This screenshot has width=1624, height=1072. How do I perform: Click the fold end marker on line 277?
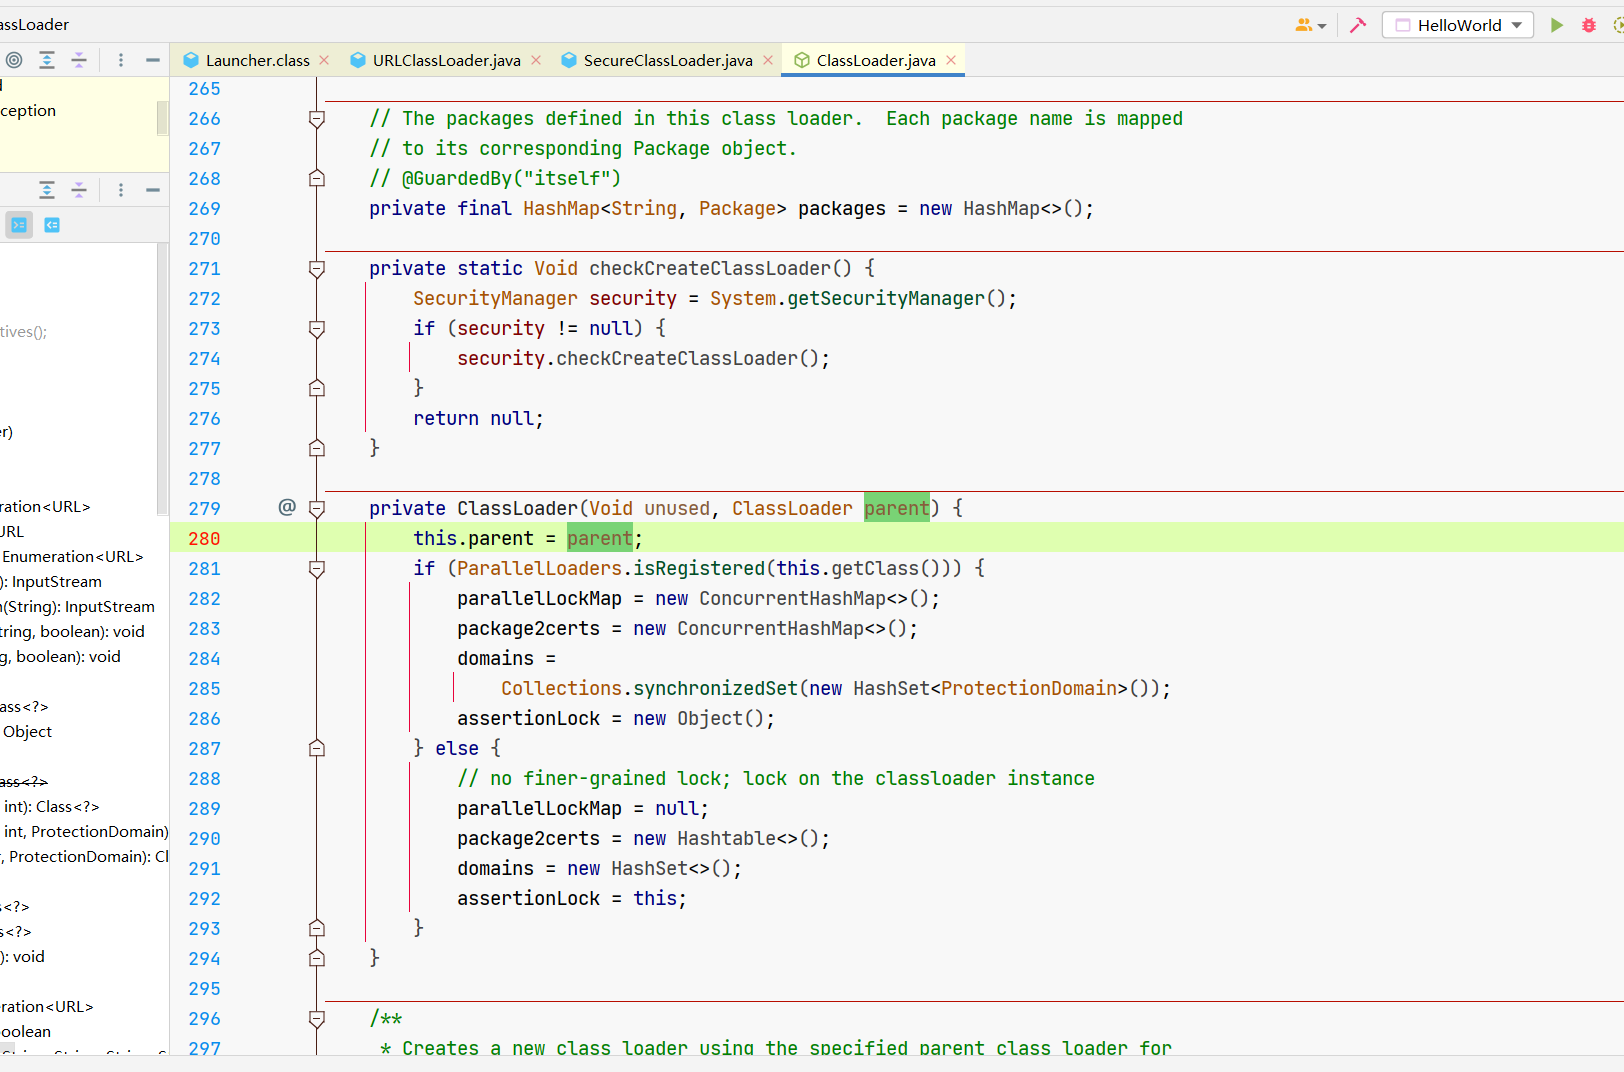tap(317, 448)
